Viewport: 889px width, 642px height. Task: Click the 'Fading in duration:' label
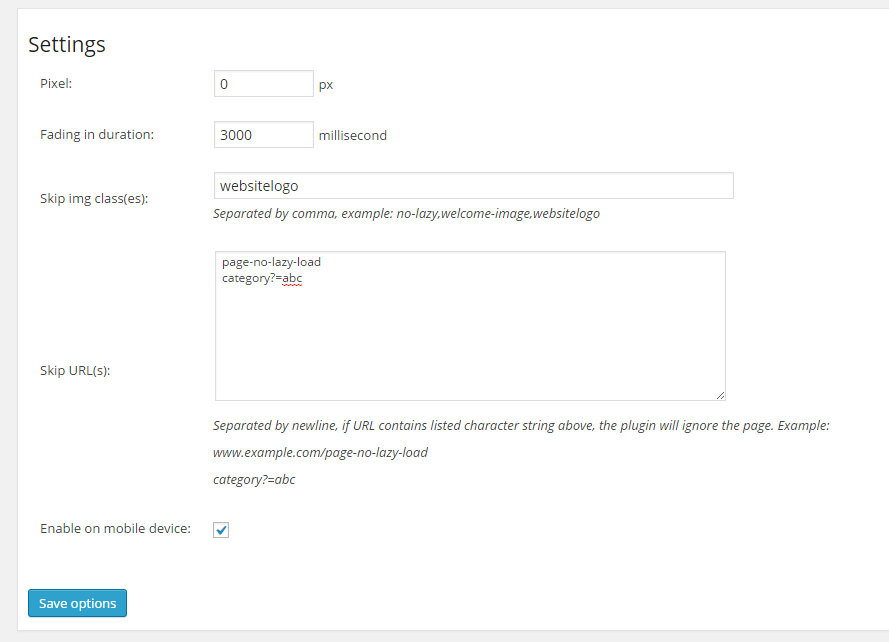tap(97, 134)
